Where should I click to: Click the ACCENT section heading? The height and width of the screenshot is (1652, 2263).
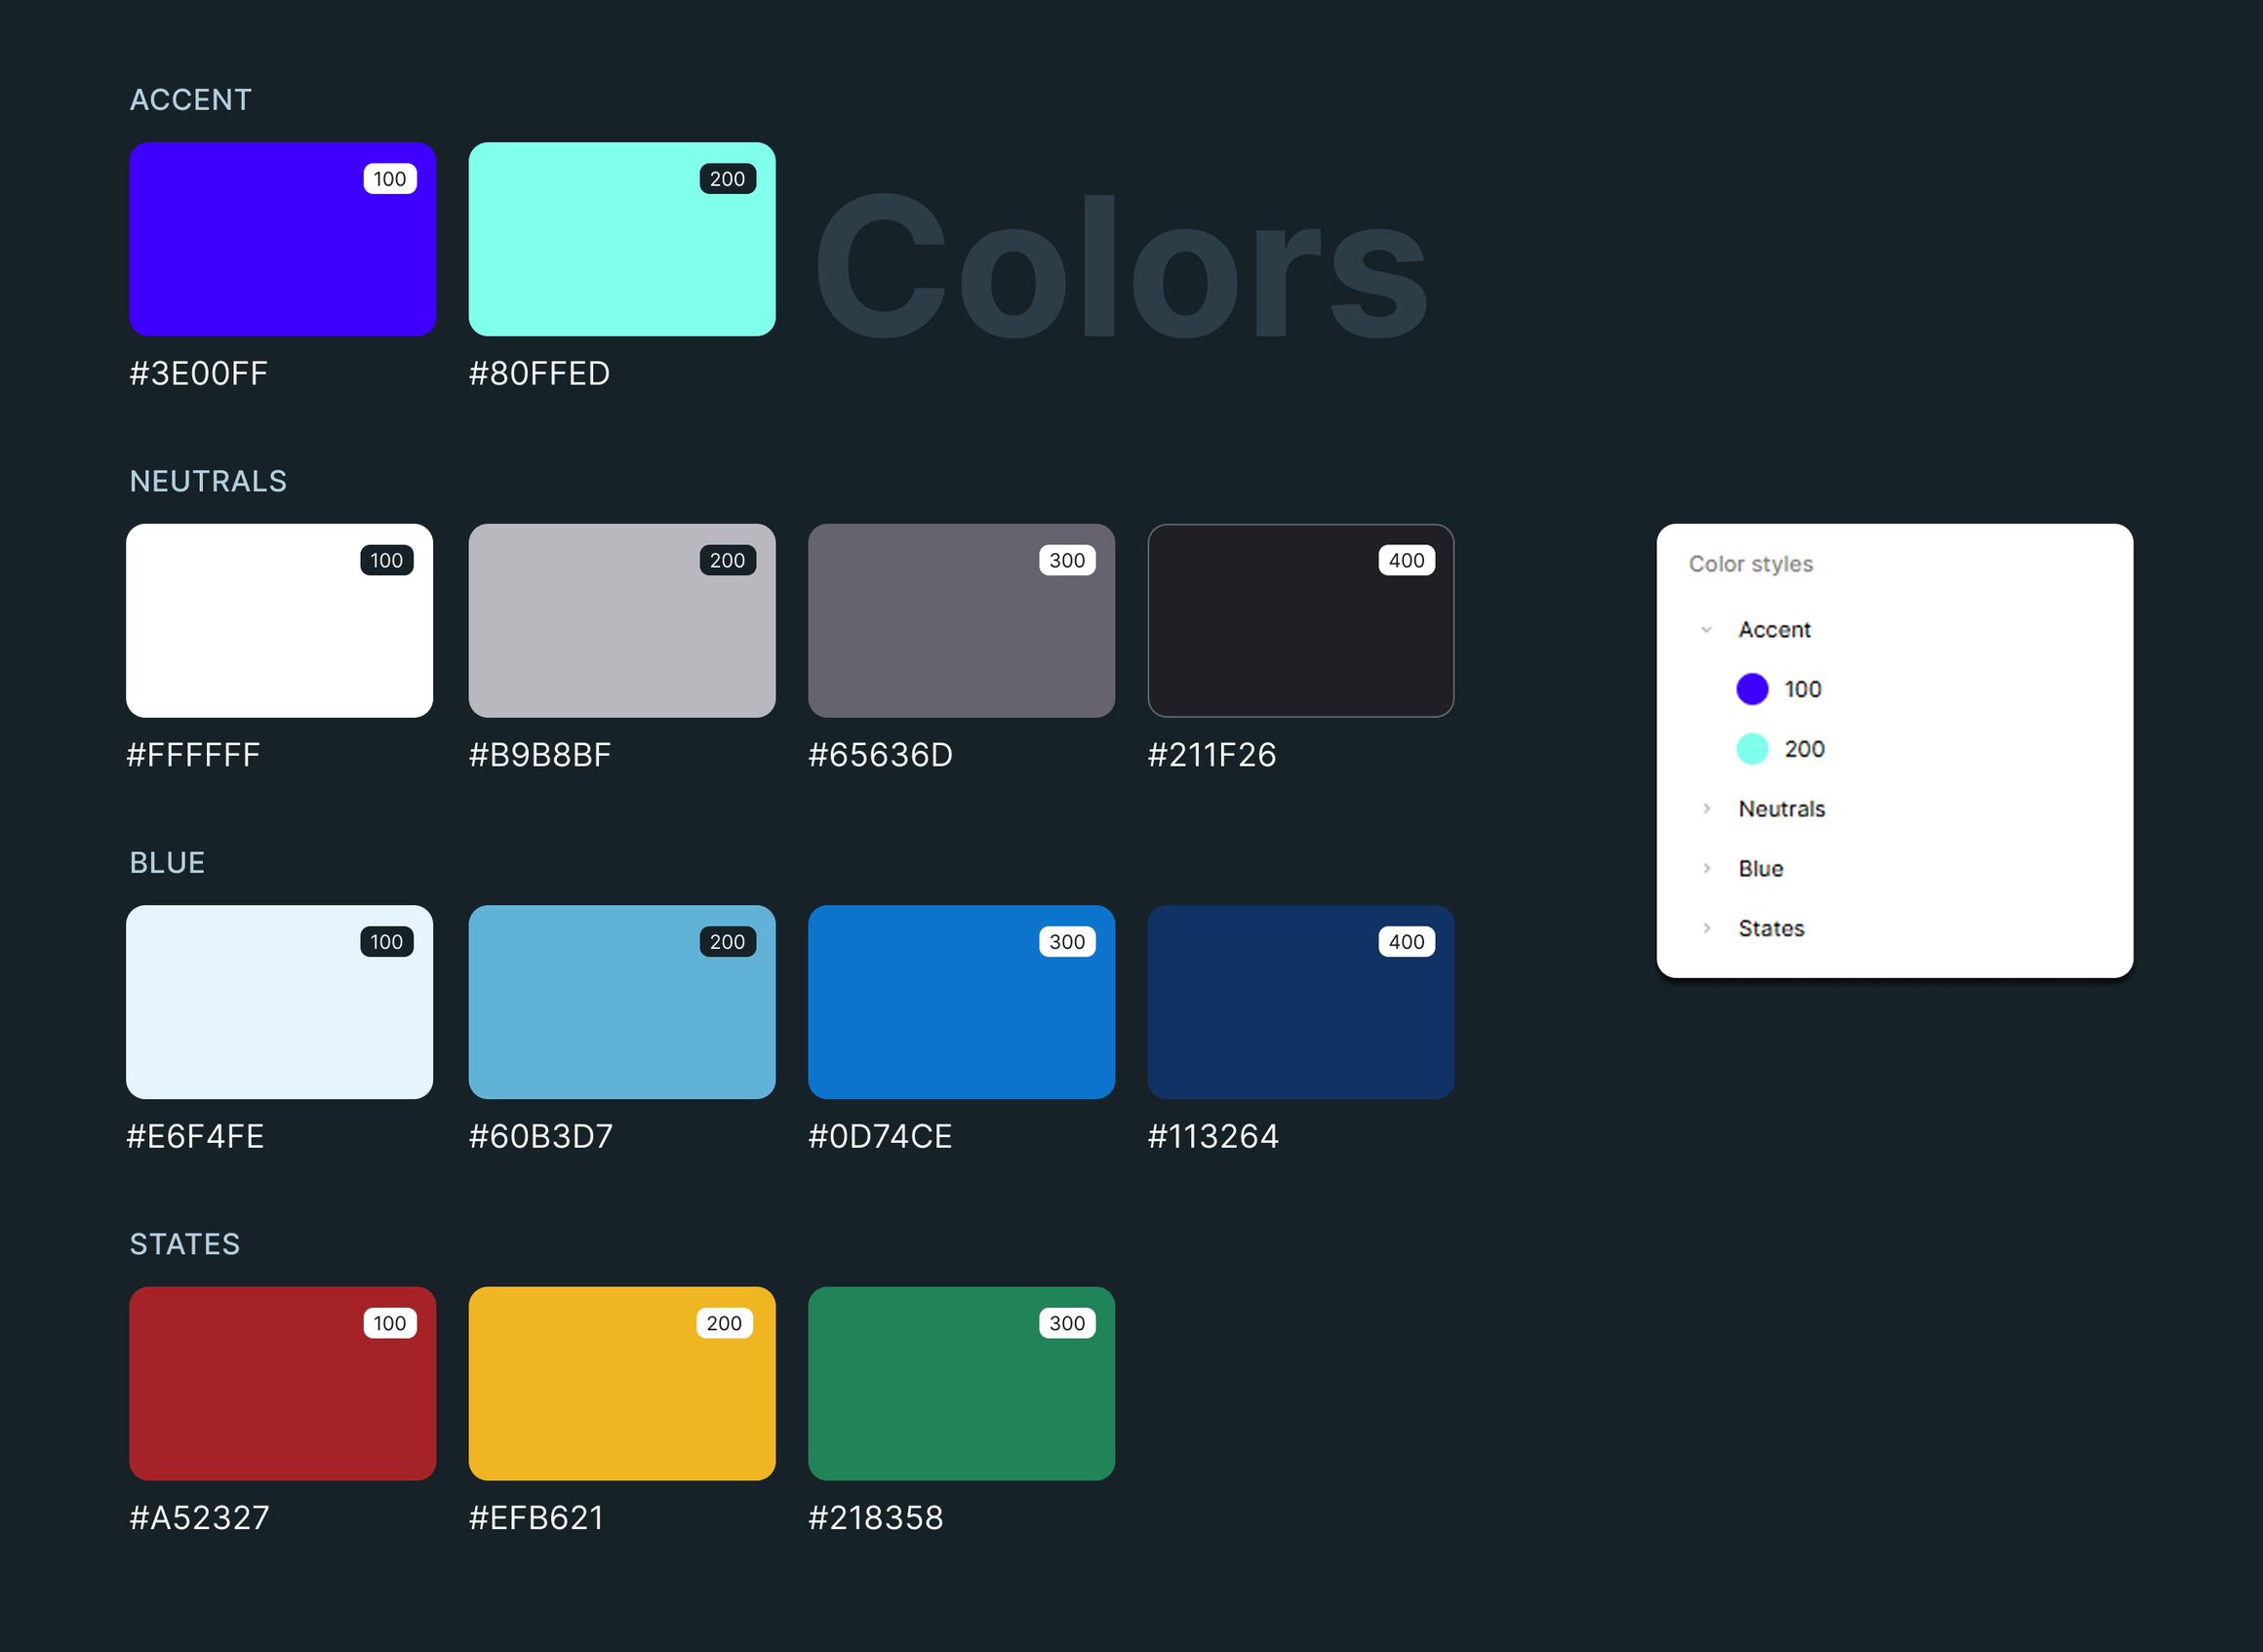[190, 100]
